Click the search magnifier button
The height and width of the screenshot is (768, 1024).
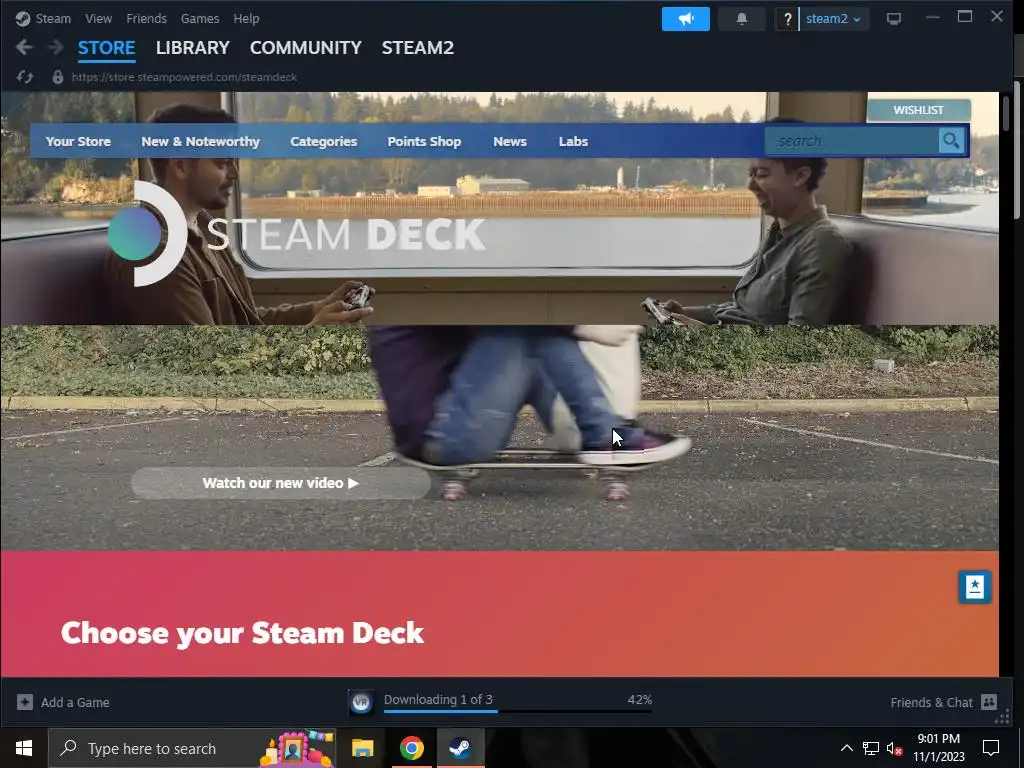pyautogui.click(x=951, y=140)
